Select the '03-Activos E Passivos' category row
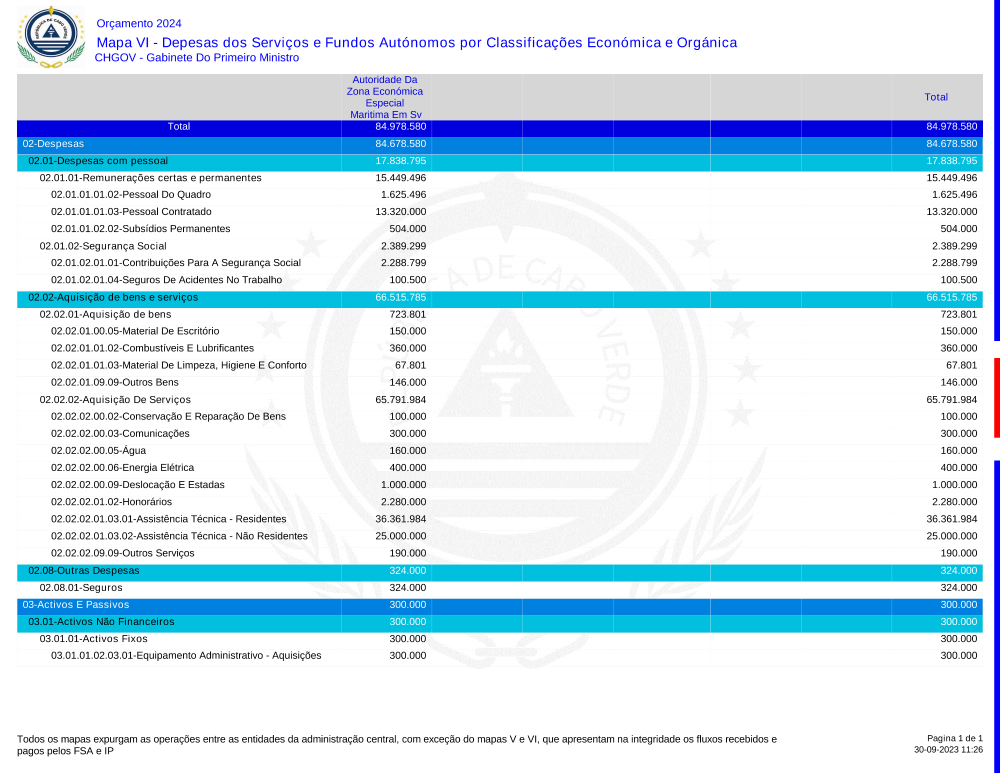Screen dimensions: 1000x773 [x=76, y=605]
